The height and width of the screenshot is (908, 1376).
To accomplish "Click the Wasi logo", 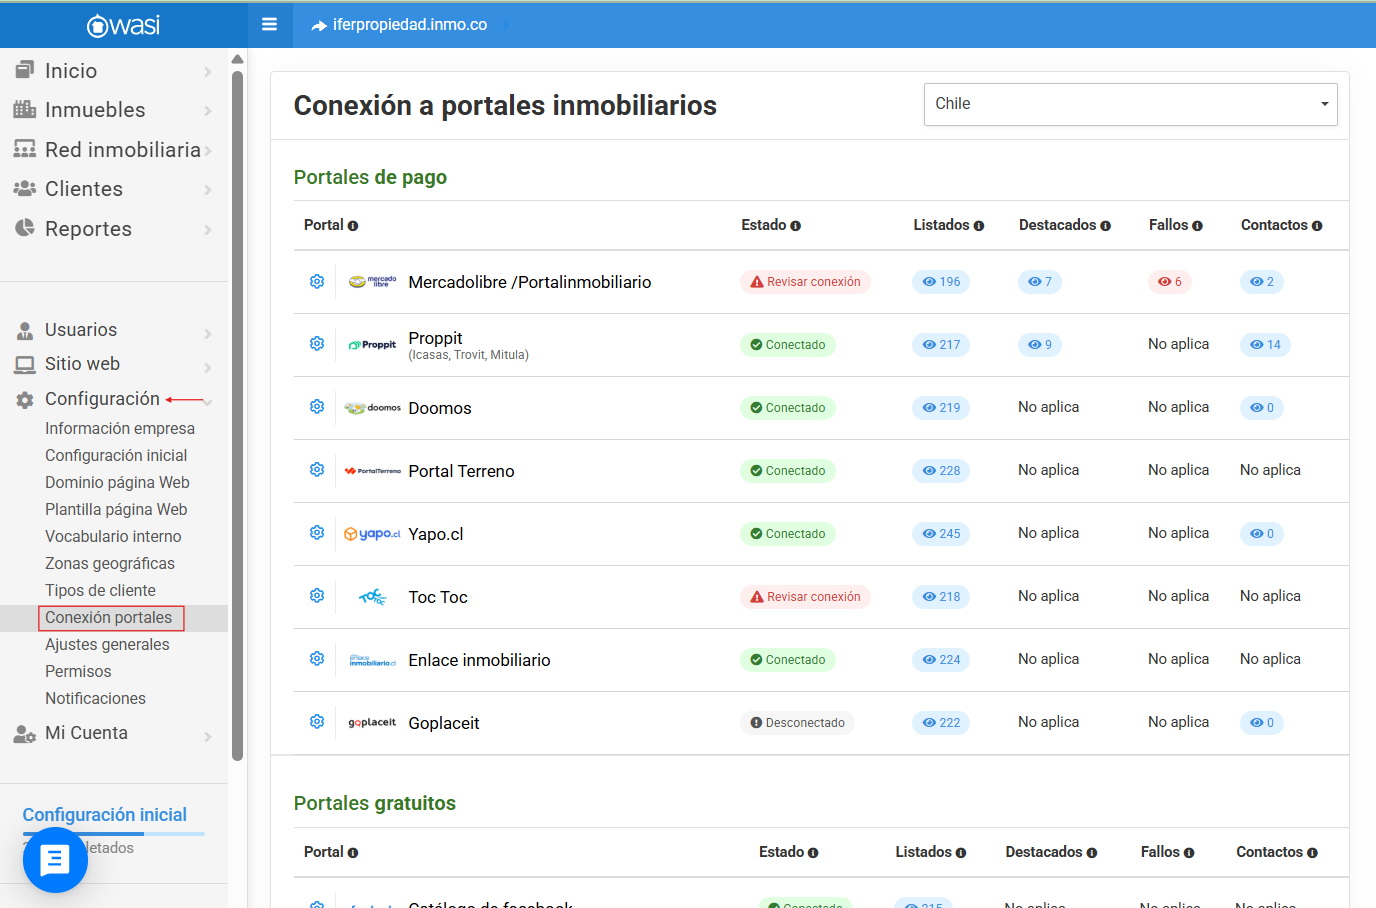I will (x=123, y=25).
